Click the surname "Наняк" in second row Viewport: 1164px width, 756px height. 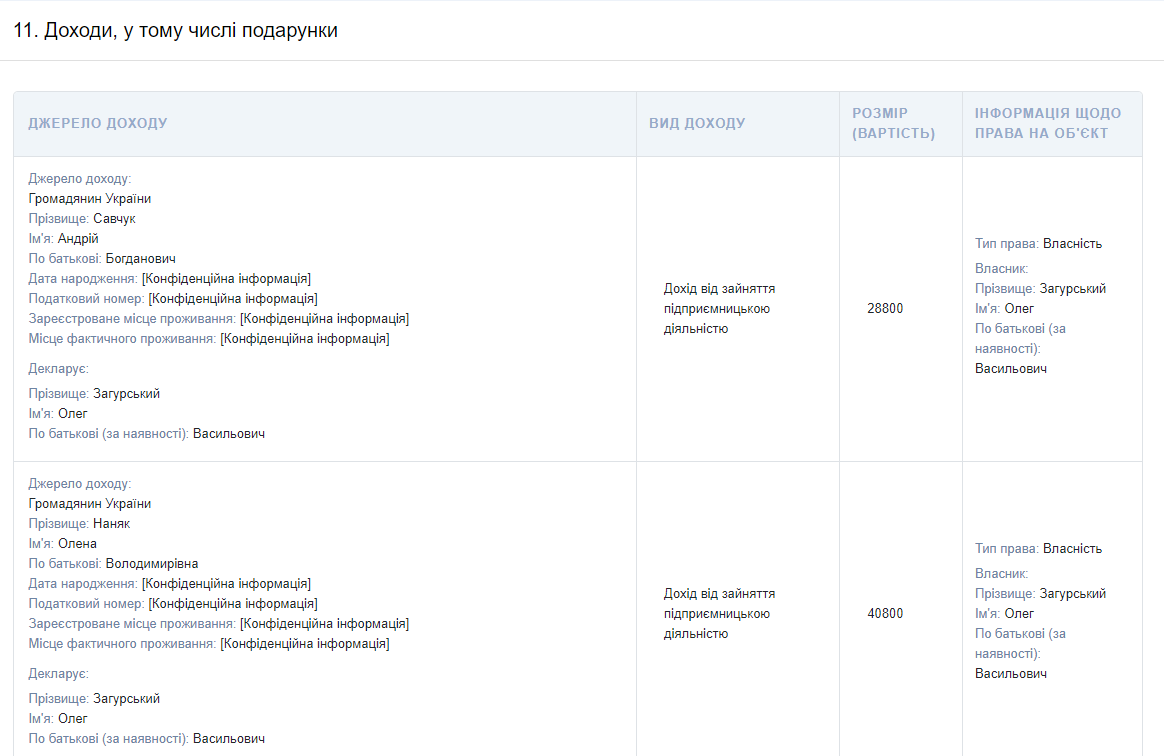click(111, 524)
